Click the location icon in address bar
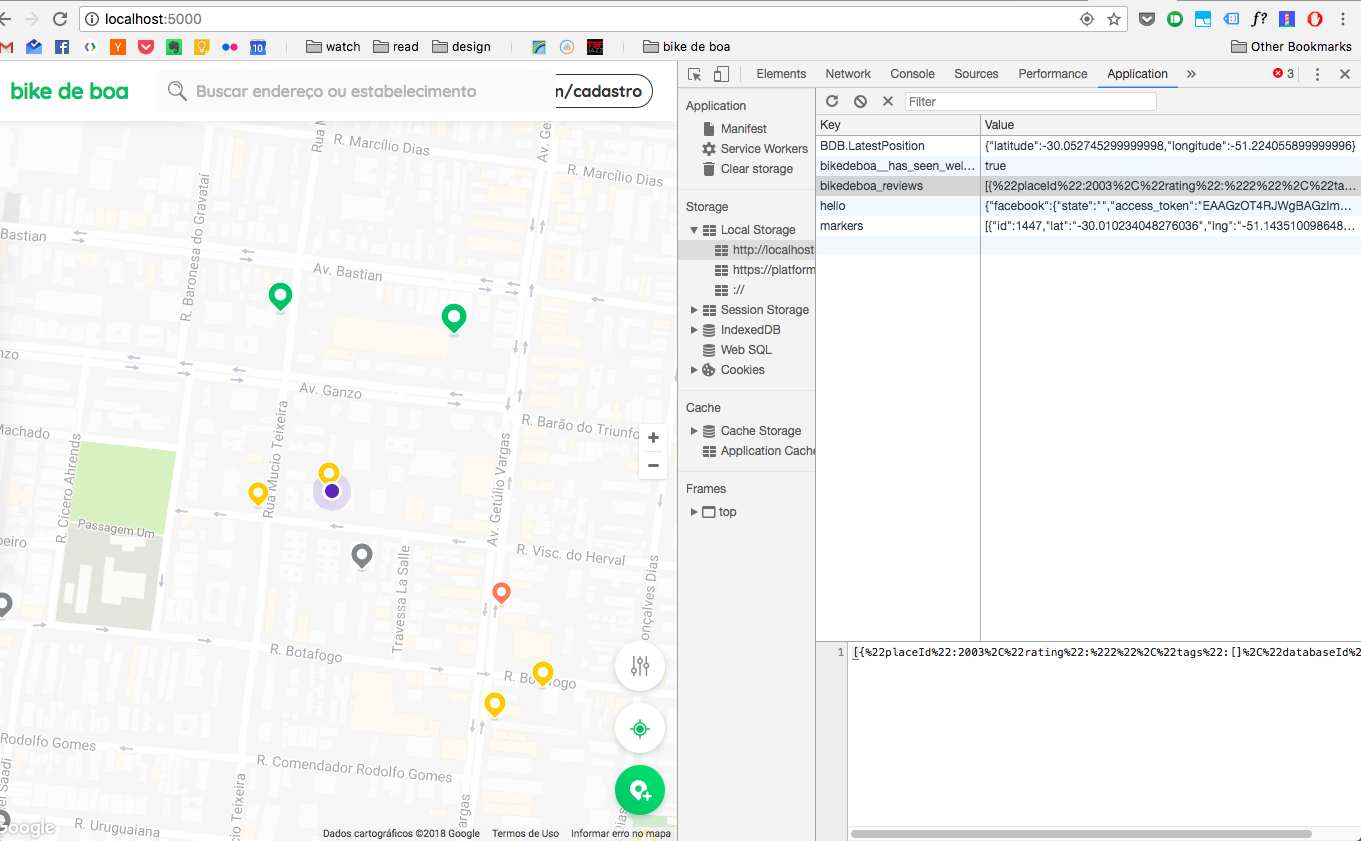Viewport: 1361px width, 841px height. (x=1087, y=19)
